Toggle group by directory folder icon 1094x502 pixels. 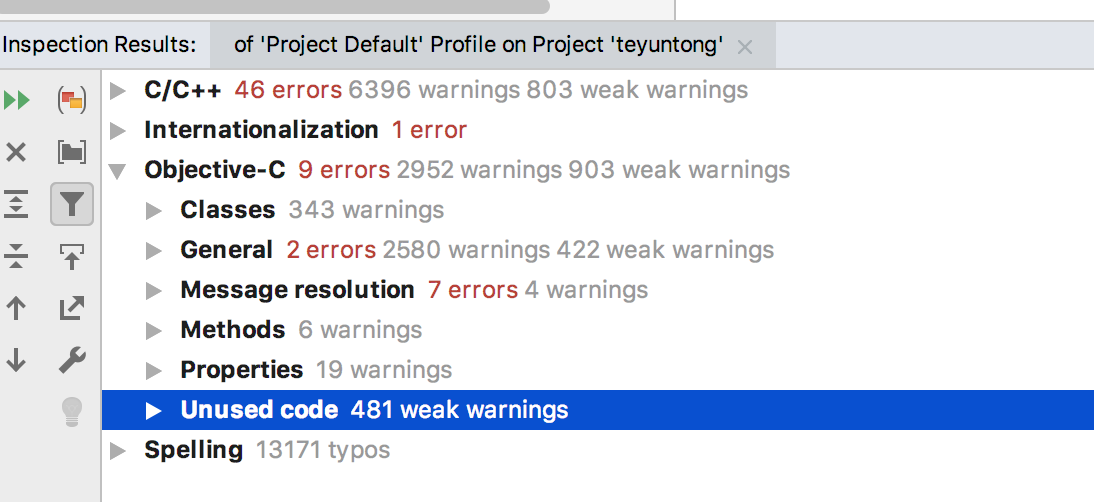[72, 152]
